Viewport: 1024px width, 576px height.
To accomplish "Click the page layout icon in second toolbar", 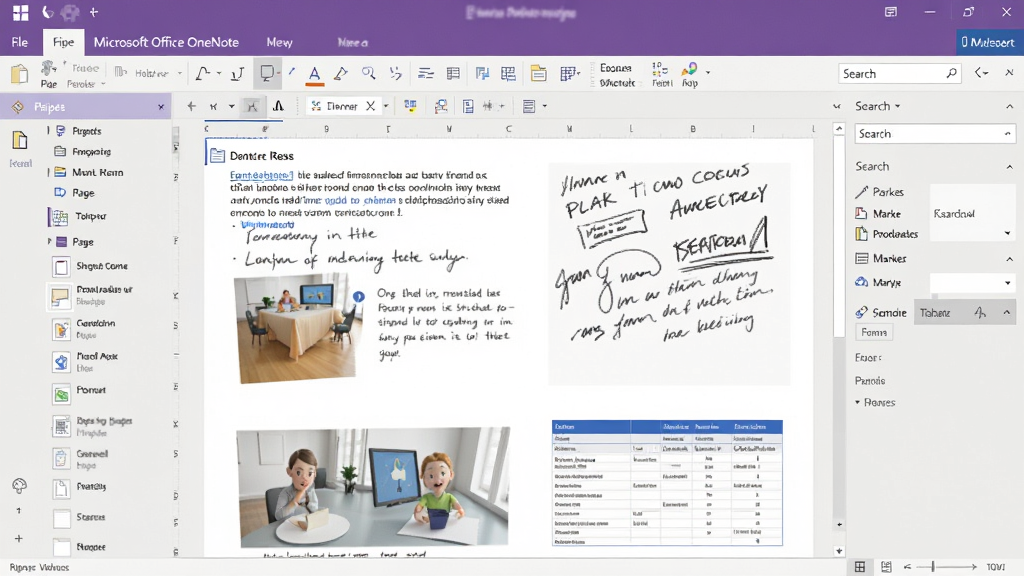I will pyautogui.click(x=468, y=106).
